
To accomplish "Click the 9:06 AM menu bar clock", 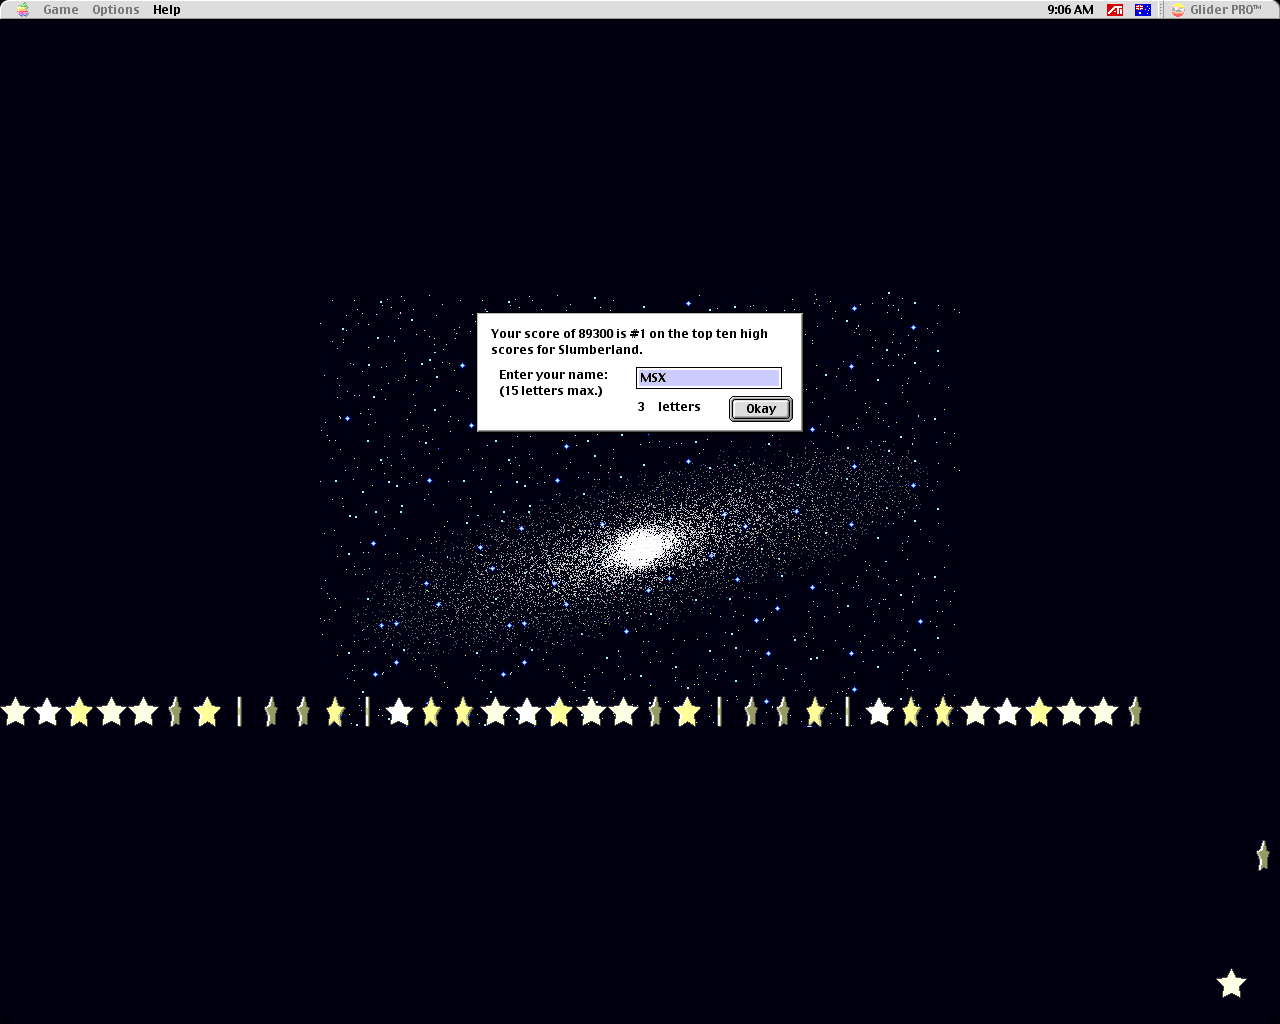I will [1070, 10].
